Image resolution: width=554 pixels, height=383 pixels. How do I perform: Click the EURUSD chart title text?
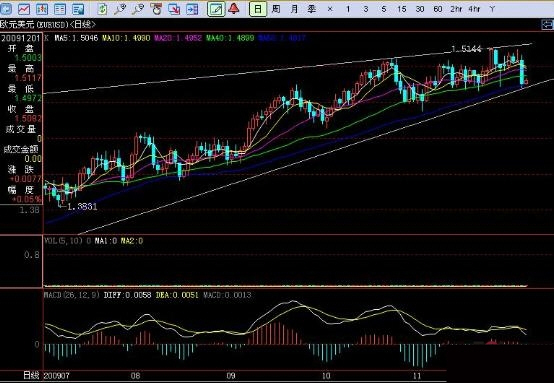[x=48, y=25]
